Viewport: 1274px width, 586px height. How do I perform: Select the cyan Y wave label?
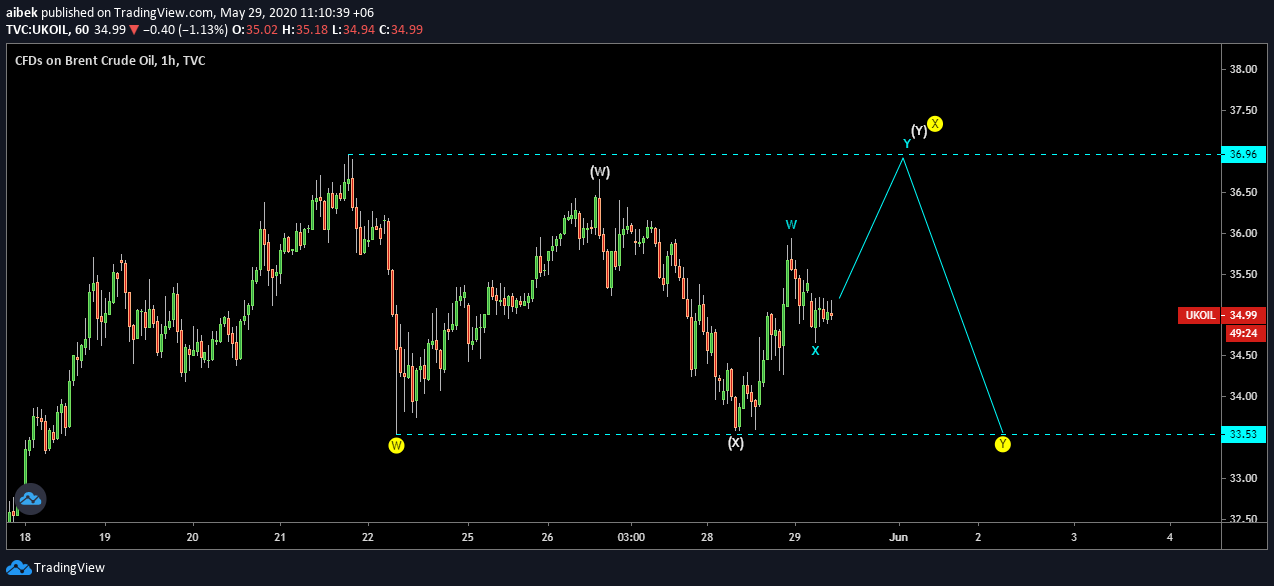pyautogui.click(x=907, y=144)
